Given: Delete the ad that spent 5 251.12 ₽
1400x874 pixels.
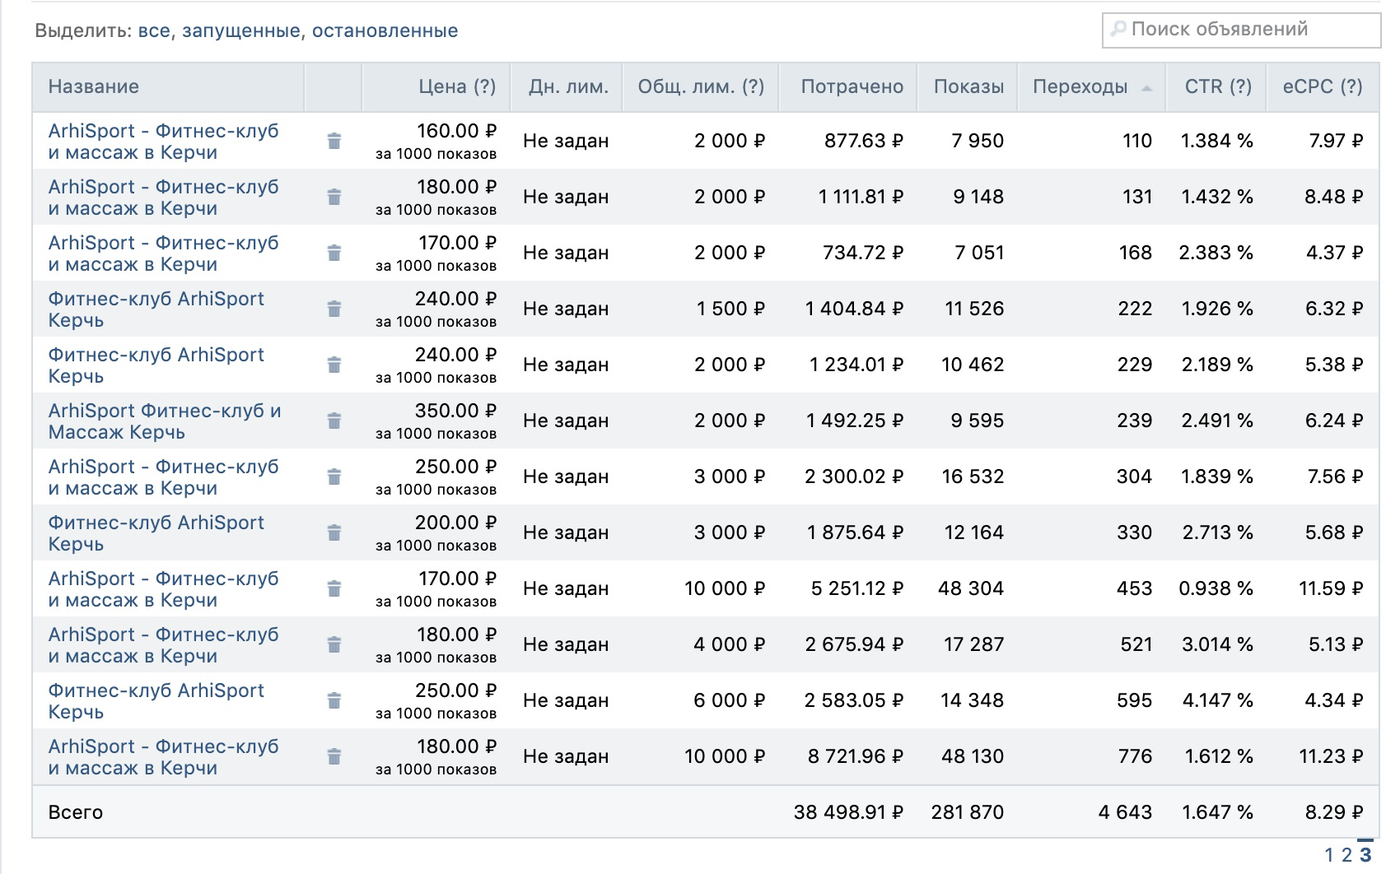Looking at the screenshot, I should point(334,589).
